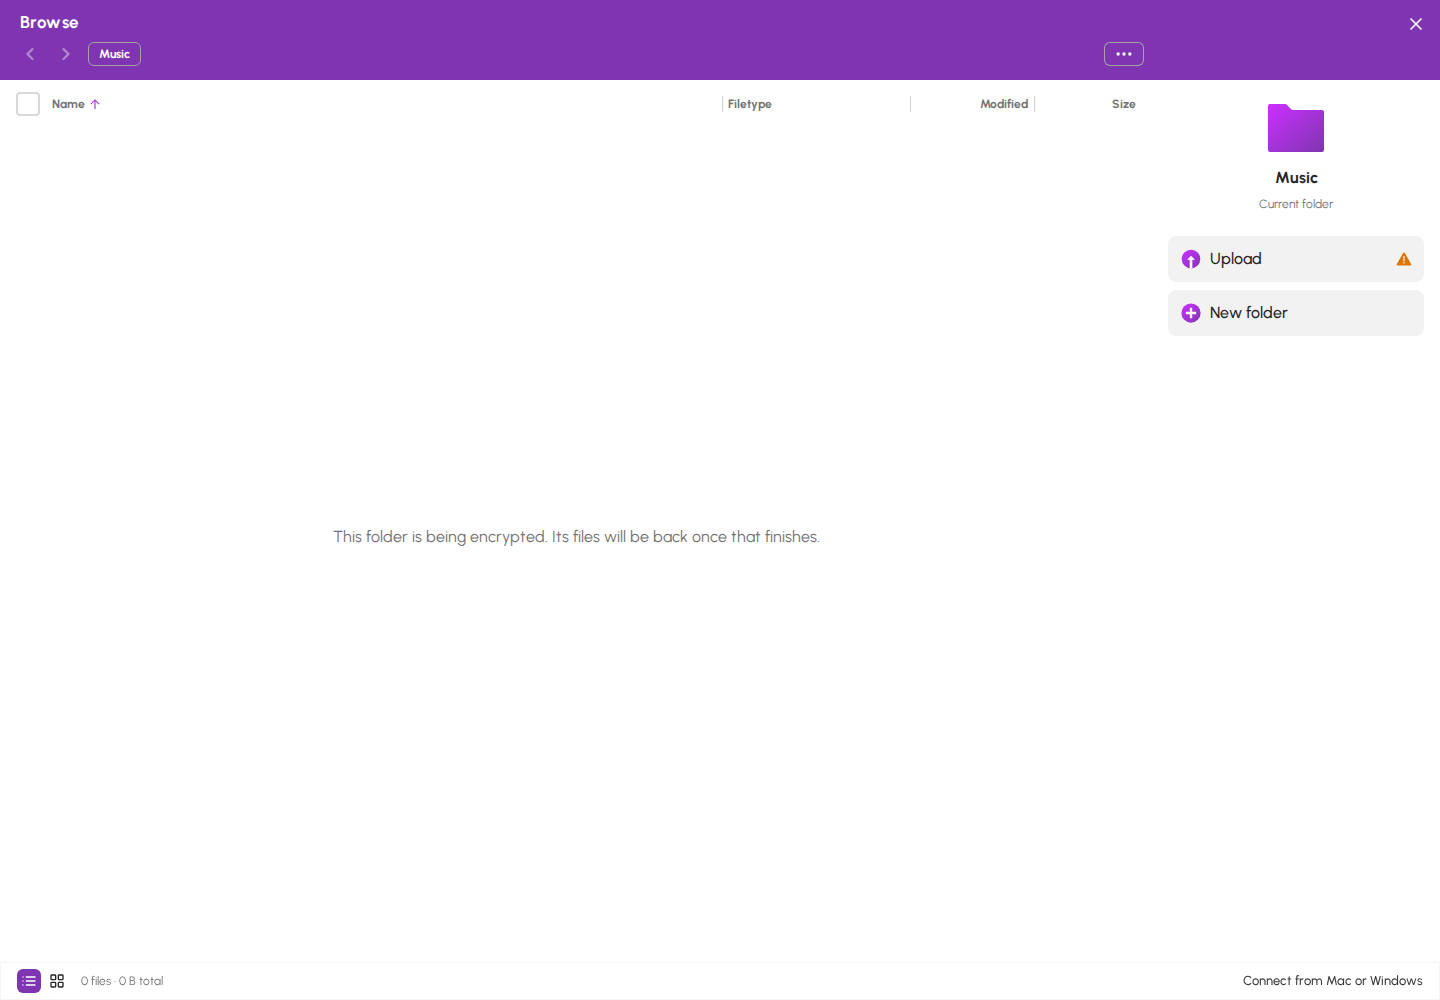
Task: Sort by the Modified column
Action: (x=1004, y=104)
